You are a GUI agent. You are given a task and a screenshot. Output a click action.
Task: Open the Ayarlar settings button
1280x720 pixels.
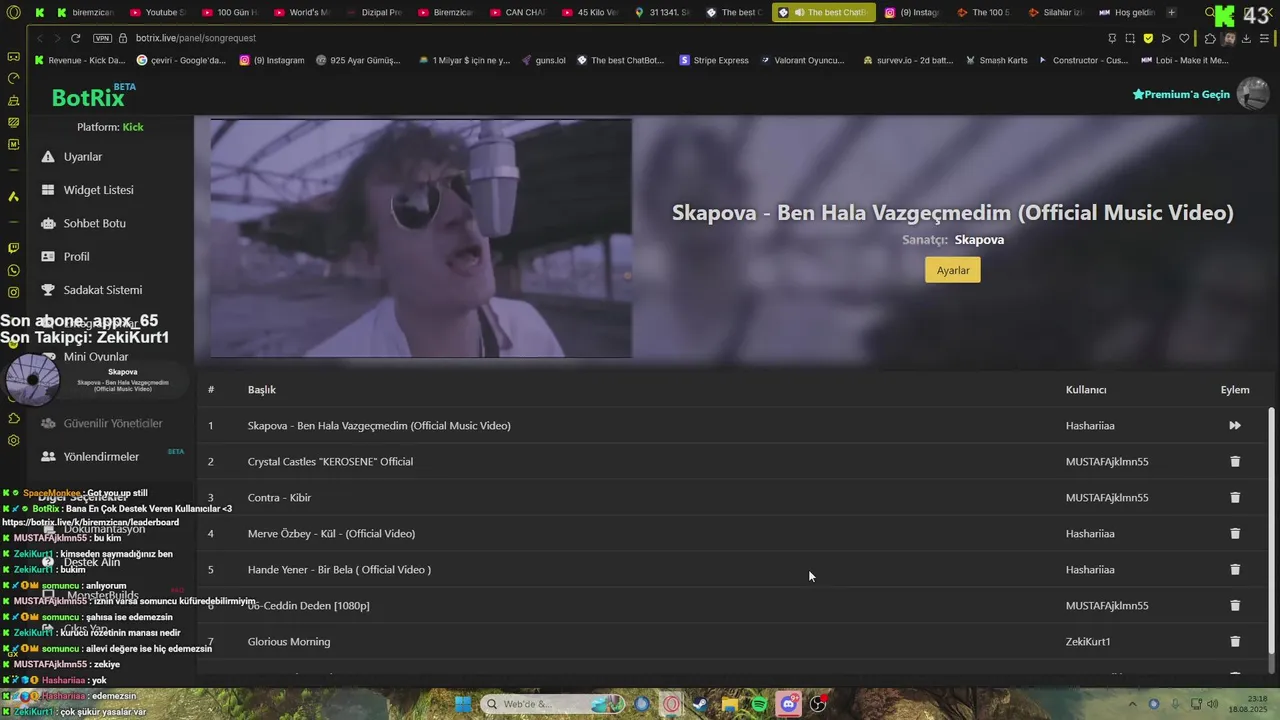[x=952, y=270]
